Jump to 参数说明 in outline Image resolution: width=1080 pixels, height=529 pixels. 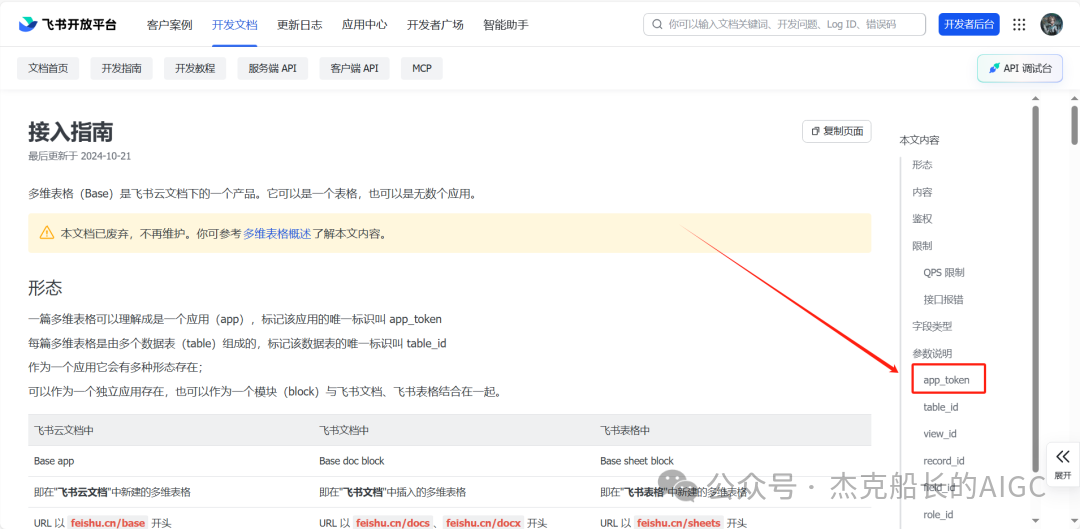click(x=932, y=353)
